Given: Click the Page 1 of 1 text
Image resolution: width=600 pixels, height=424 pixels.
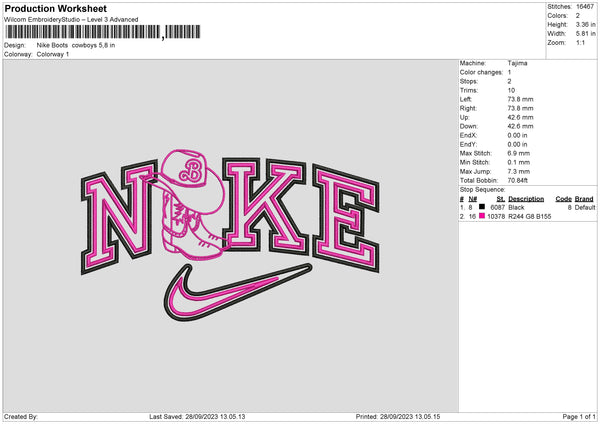Looking at the screenshot, I should tap(579, 417).
